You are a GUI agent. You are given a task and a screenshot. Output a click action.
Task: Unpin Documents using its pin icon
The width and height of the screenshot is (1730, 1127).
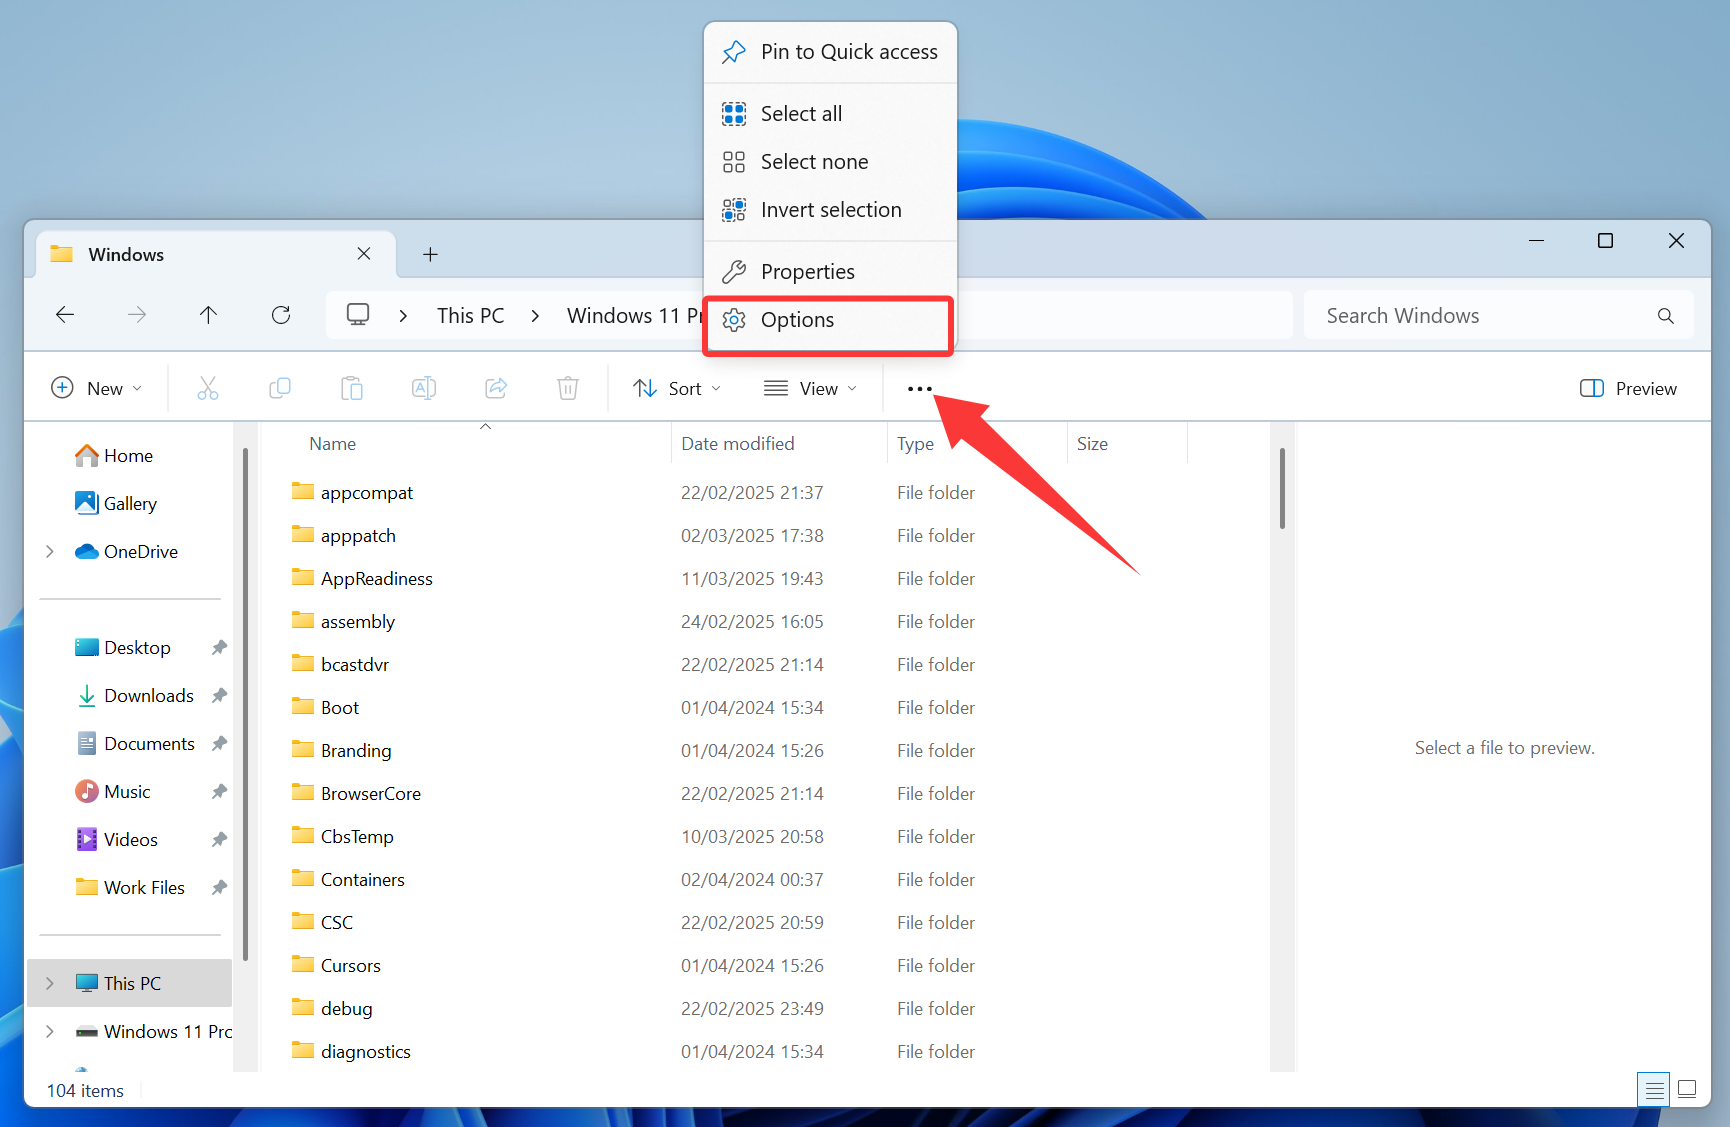219,744
